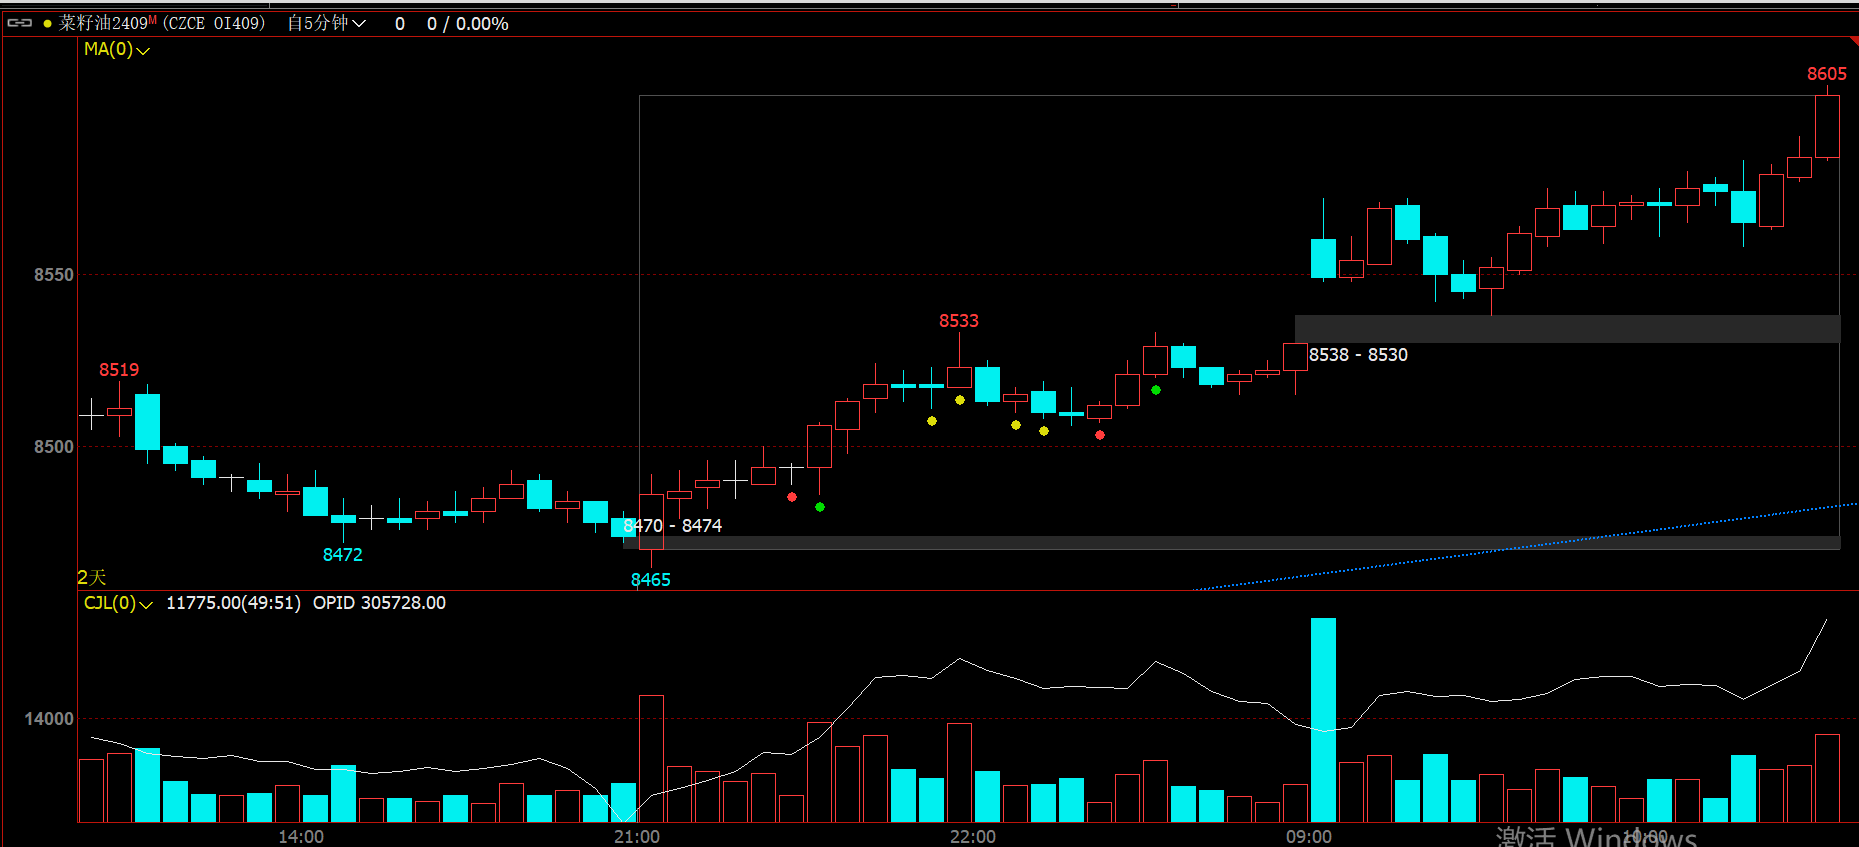The image size is (1859, 847).
Task: Click the green signal dot below 8533 area
Action: coord(1155,390)
